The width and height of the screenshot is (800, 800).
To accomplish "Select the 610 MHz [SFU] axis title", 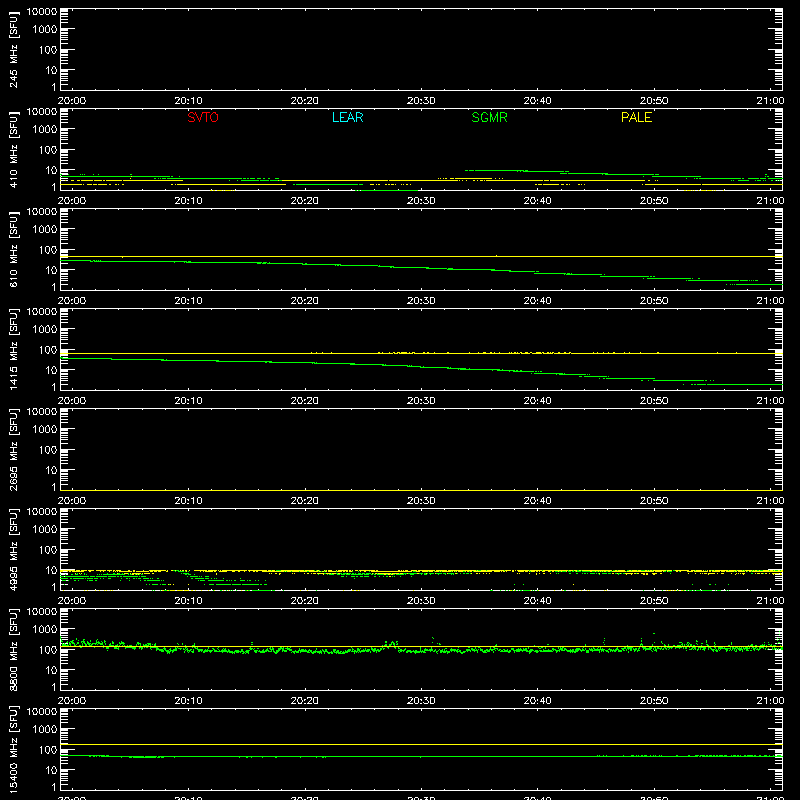I will coord(13,250).
